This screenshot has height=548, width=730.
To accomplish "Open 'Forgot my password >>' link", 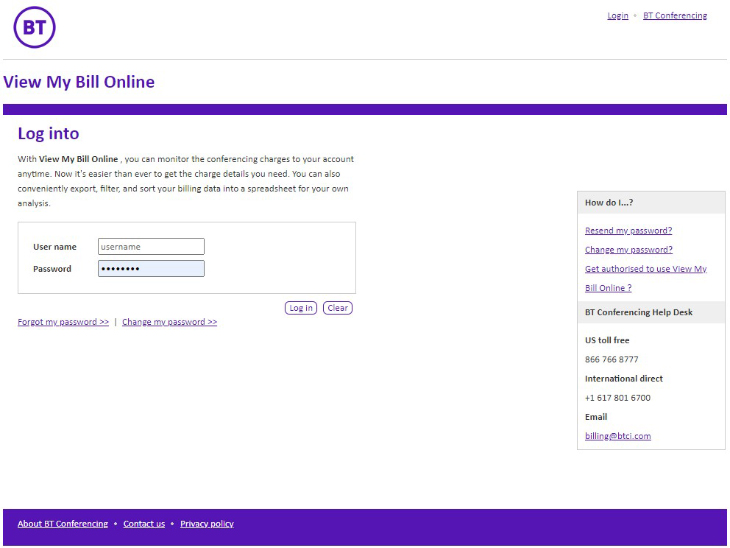I will 63,322.
